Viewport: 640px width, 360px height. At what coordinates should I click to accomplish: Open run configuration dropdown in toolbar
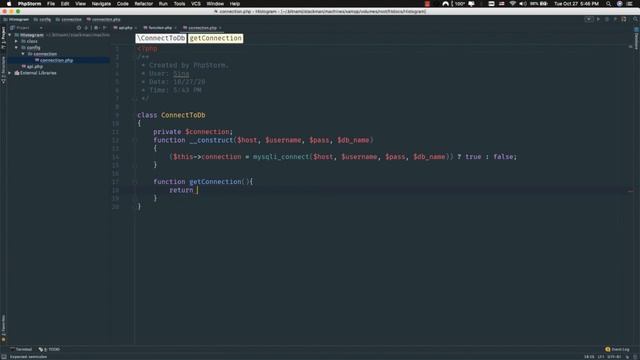tap(589, 19)
